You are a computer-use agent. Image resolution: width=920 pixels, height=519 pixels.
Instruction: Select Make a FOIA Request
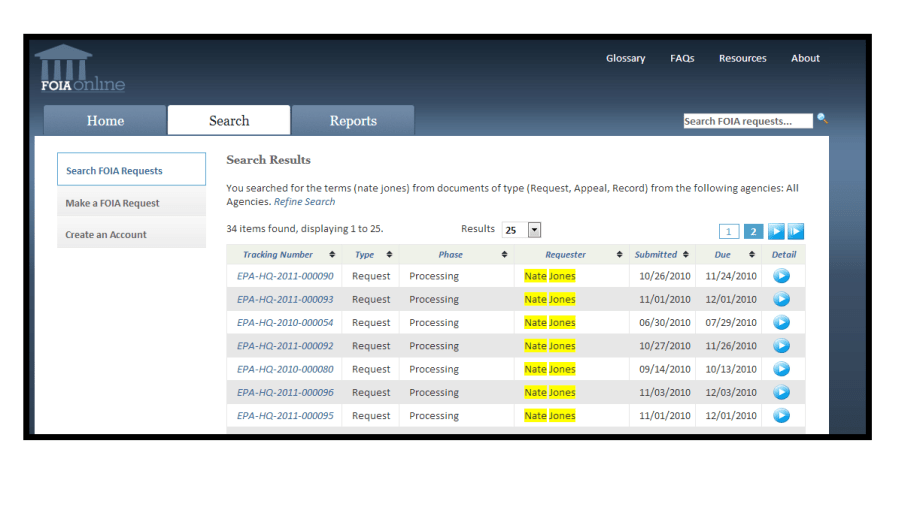(x=113, y=203)
